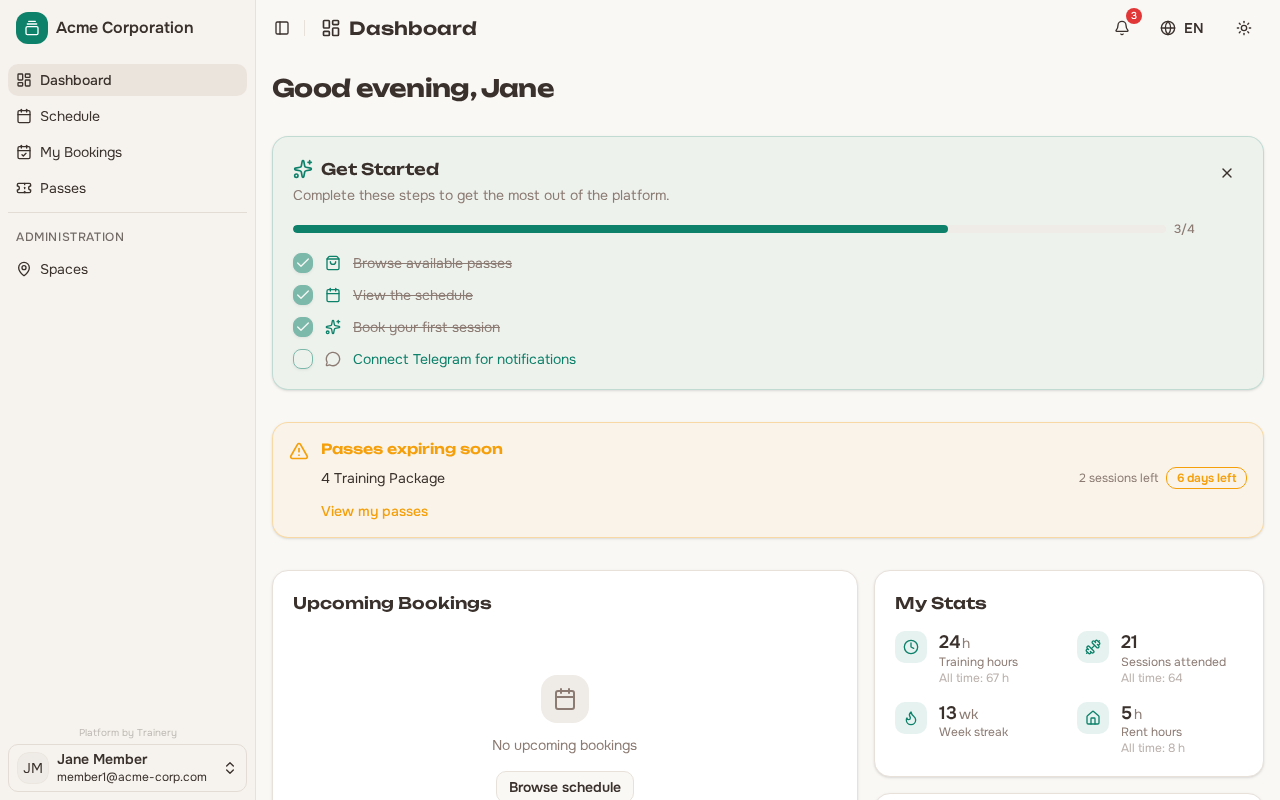Click the Browse schedule button
The image size is (1280, 800).
[x=565, y=786]
